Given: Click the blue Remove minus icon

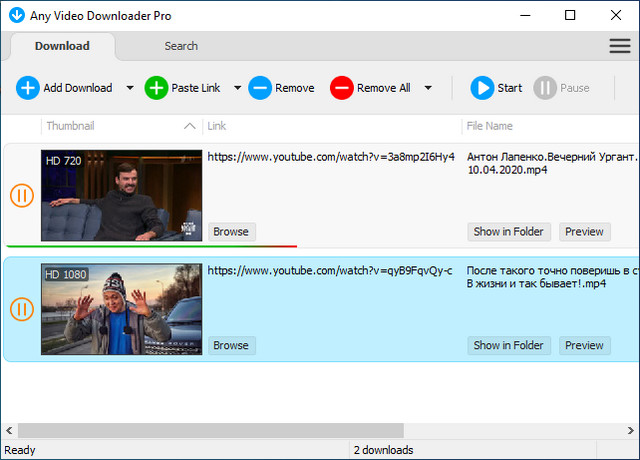Looking at the screenshot, I should (260, 88).
